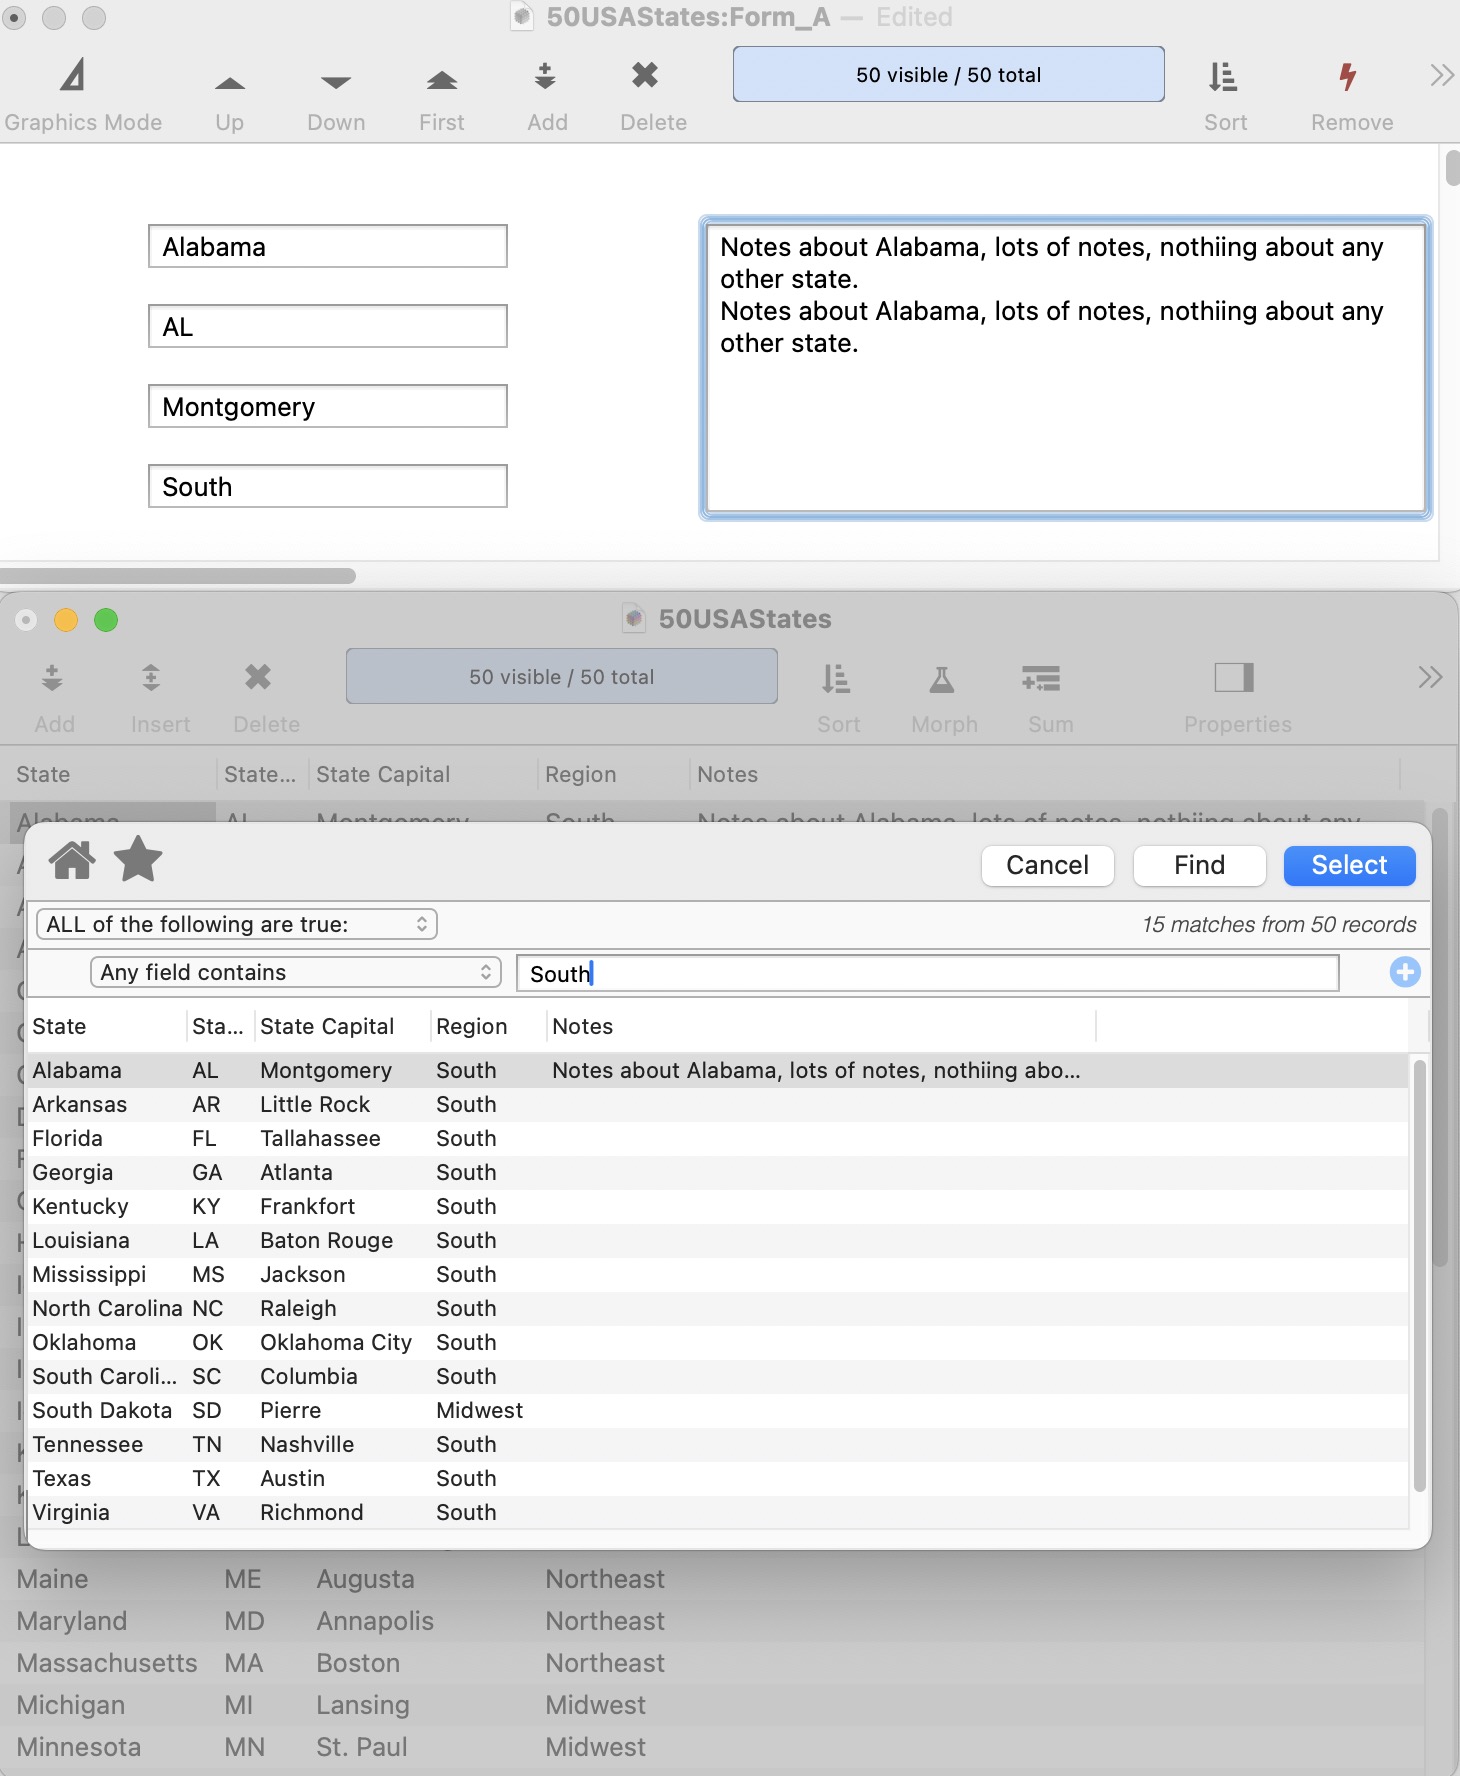The height and width of the screenshot is (1776, 1460).
Task: Add another search criterion with plus button
Action: (1405, 972)
